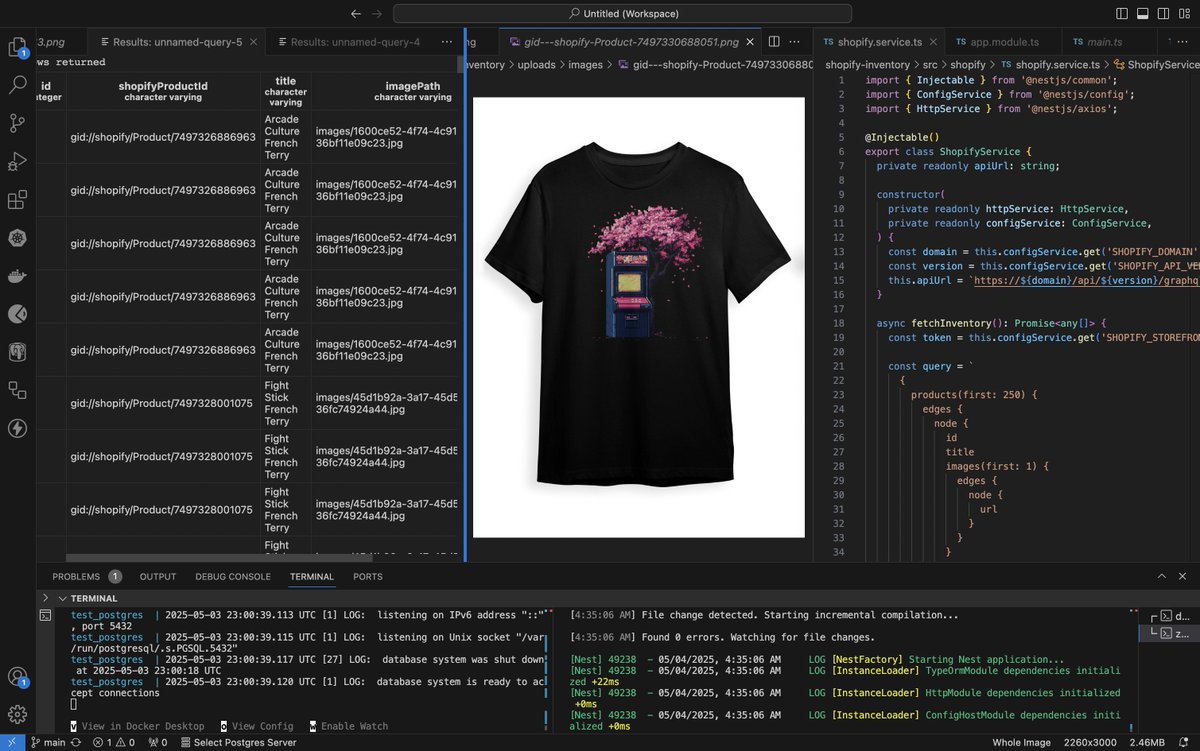Toggle the split editor layout icon
This screenshot has height=751, width=1200.
[773, 41]
